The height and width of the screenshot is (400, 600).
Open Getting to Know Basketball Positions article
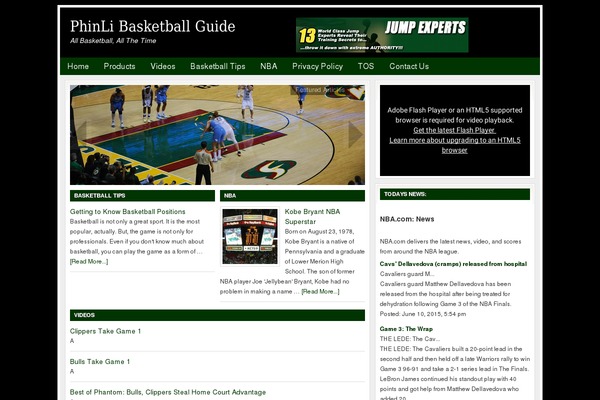[127, 212]
